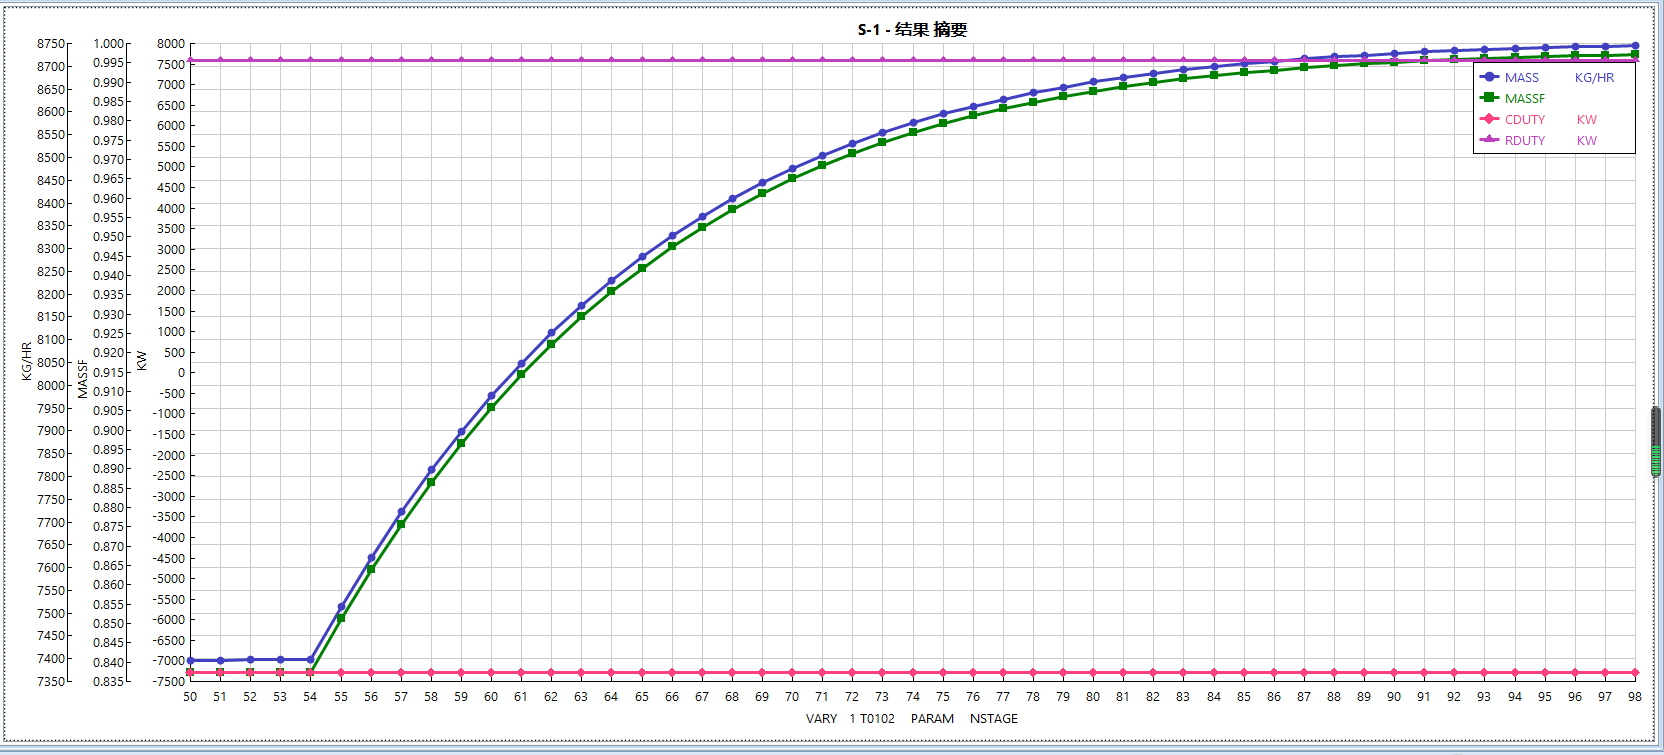Image resolution: width=1664 pixels, height=755 pixels.
Task: Select the rotated KG/HR vertical axis title
Action: pyautogui.click(x=27, y=362)
